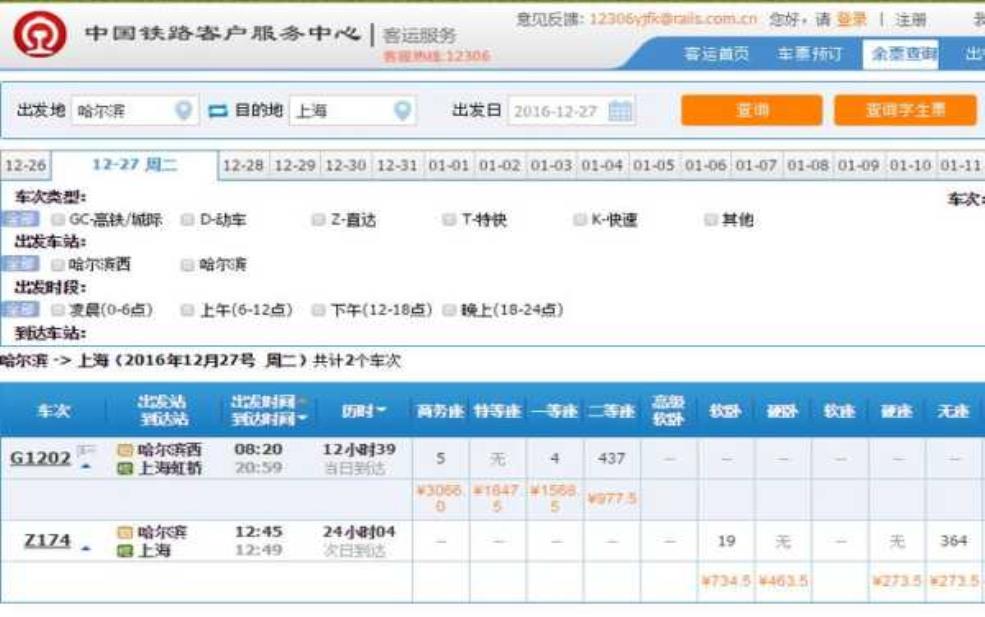Check the GC-高铁/城际 train type box
This screenshot has width=985, height=617.
pos(58,220)
